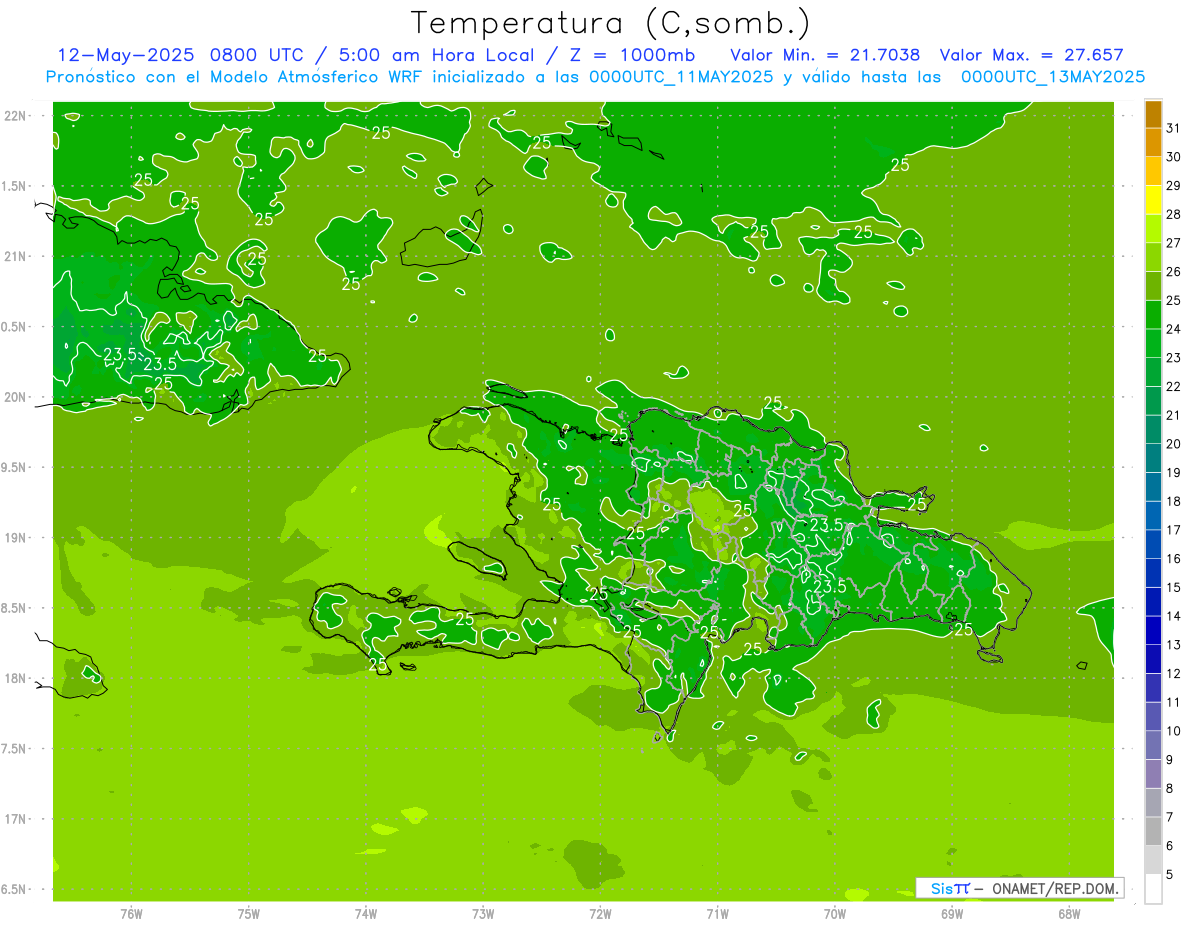The image size is (1200, 927).
Task: Click the '1.5N' latitude label
Action: [x=15, y=186]
